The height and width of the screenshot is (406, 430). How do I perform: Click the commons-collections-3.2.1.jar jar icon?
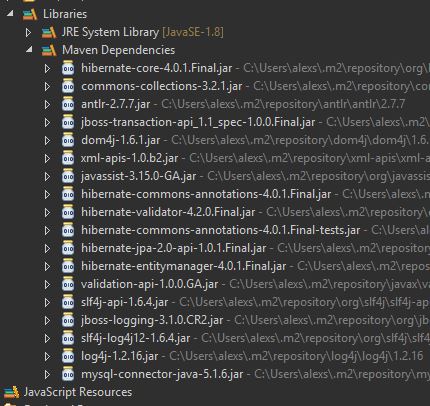click(x=68, y=86)
